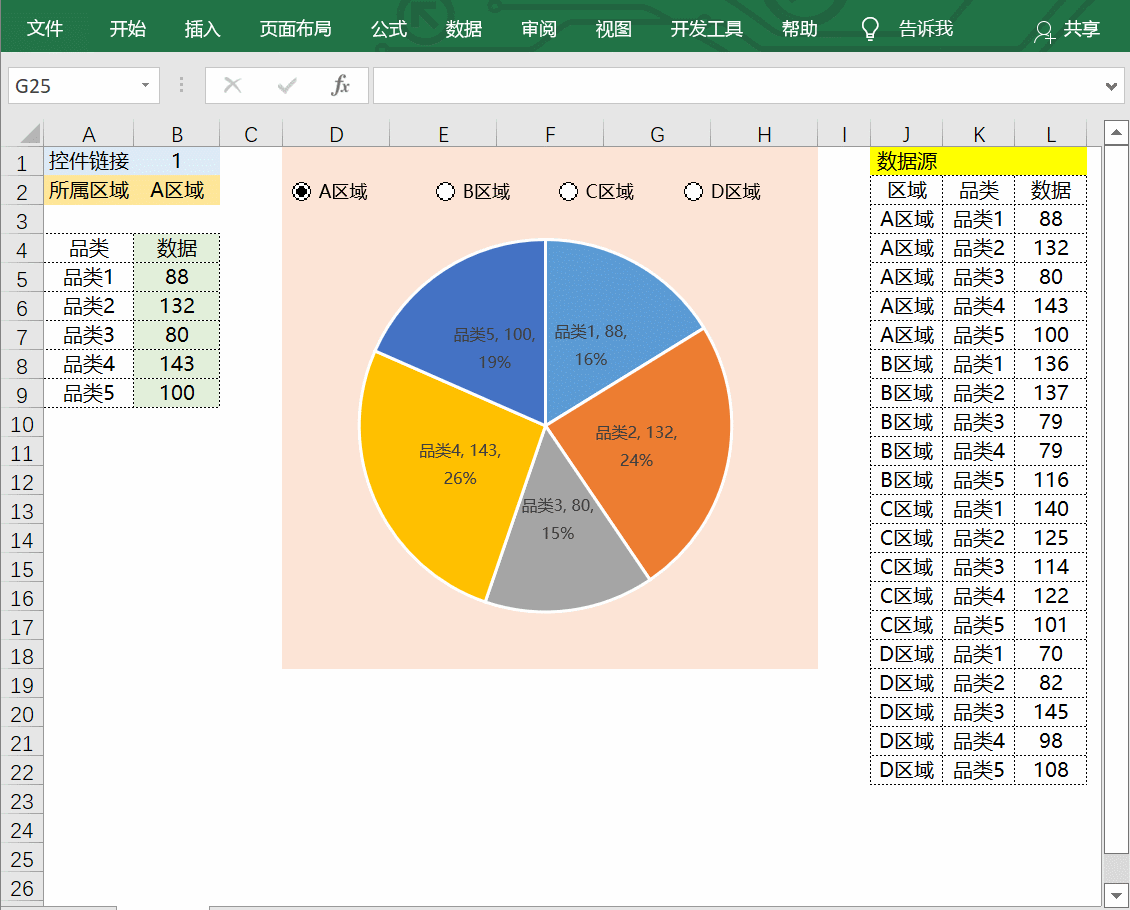Click the Cancel X icon in formula bar

(232, 86)
